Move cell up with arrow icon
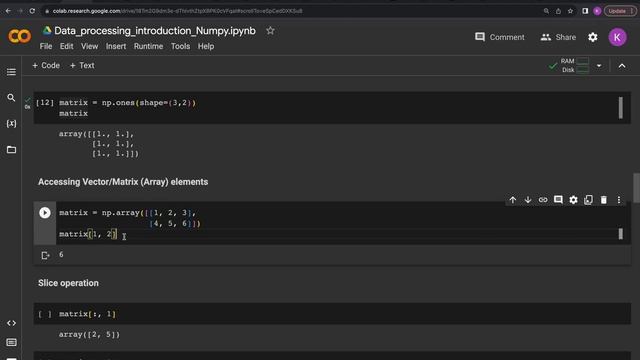Viewport: 640px width, 360px height. point(513,200)
